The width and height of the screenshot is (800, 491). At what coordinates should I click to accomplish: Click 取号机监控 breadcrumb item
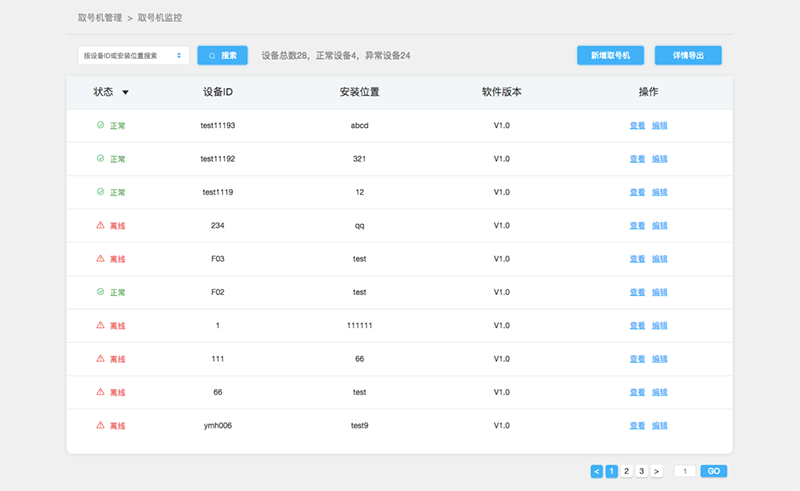click(160, 18)
